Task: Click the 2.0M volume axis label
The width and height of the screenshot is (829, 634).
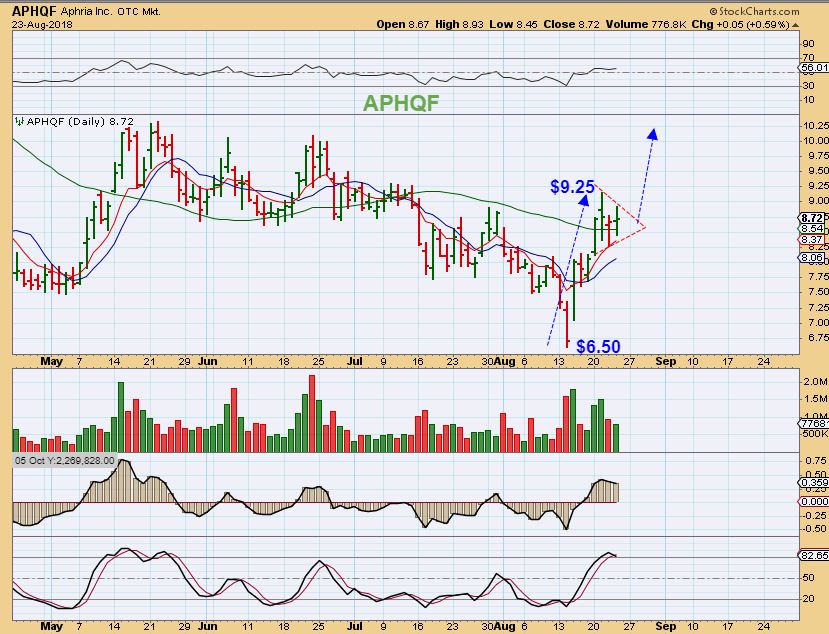Action: (x=815, y=382)
